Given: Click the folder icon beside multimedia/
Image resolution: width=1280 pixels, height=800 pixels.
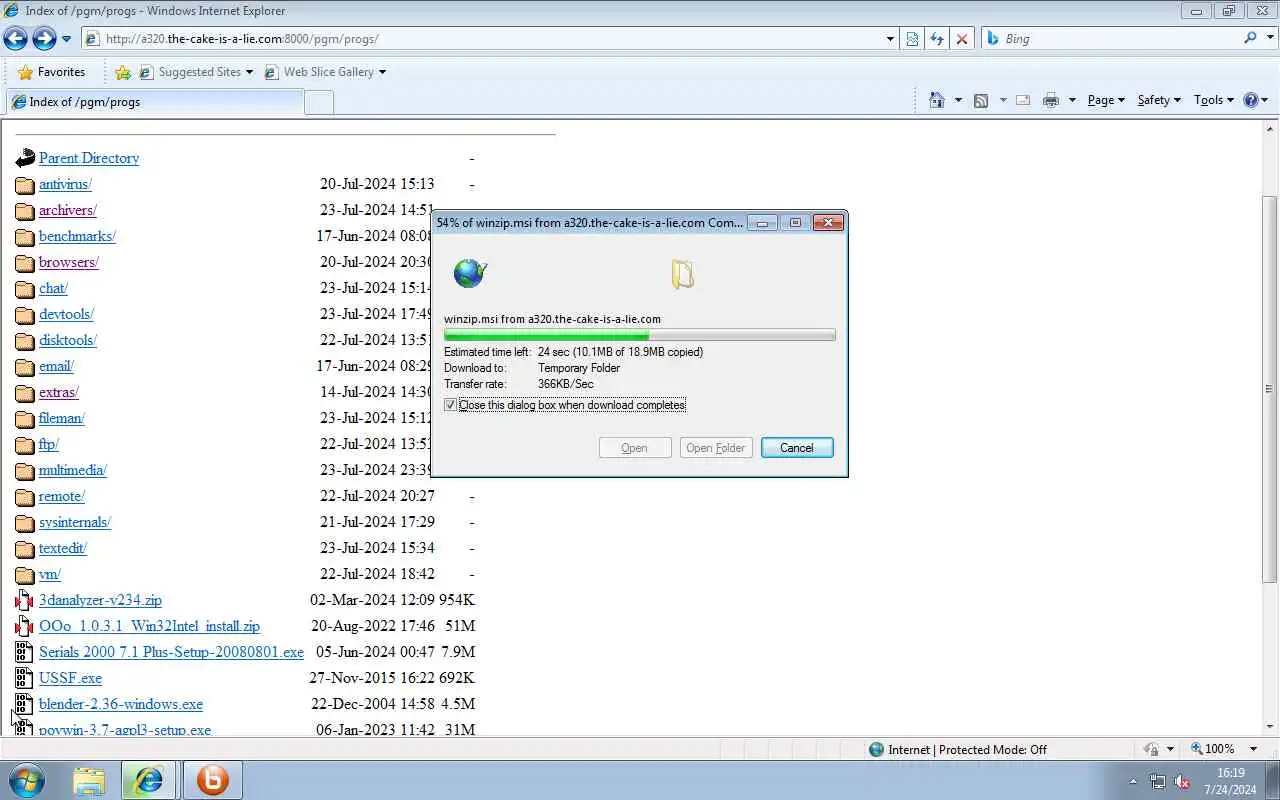Looking at the screenshot, I should coord(25,471).
